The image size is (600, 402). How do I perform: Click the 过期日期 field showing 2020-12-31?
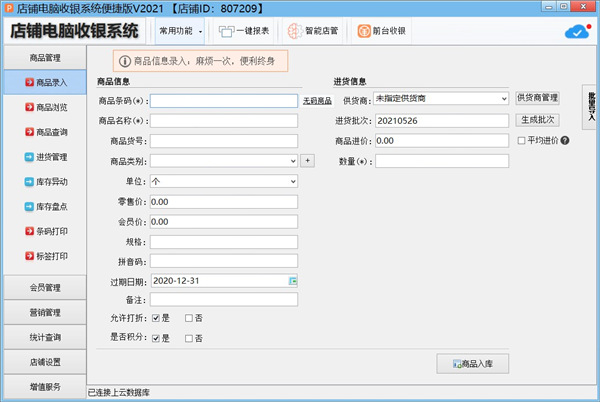[x=224, y=281]
